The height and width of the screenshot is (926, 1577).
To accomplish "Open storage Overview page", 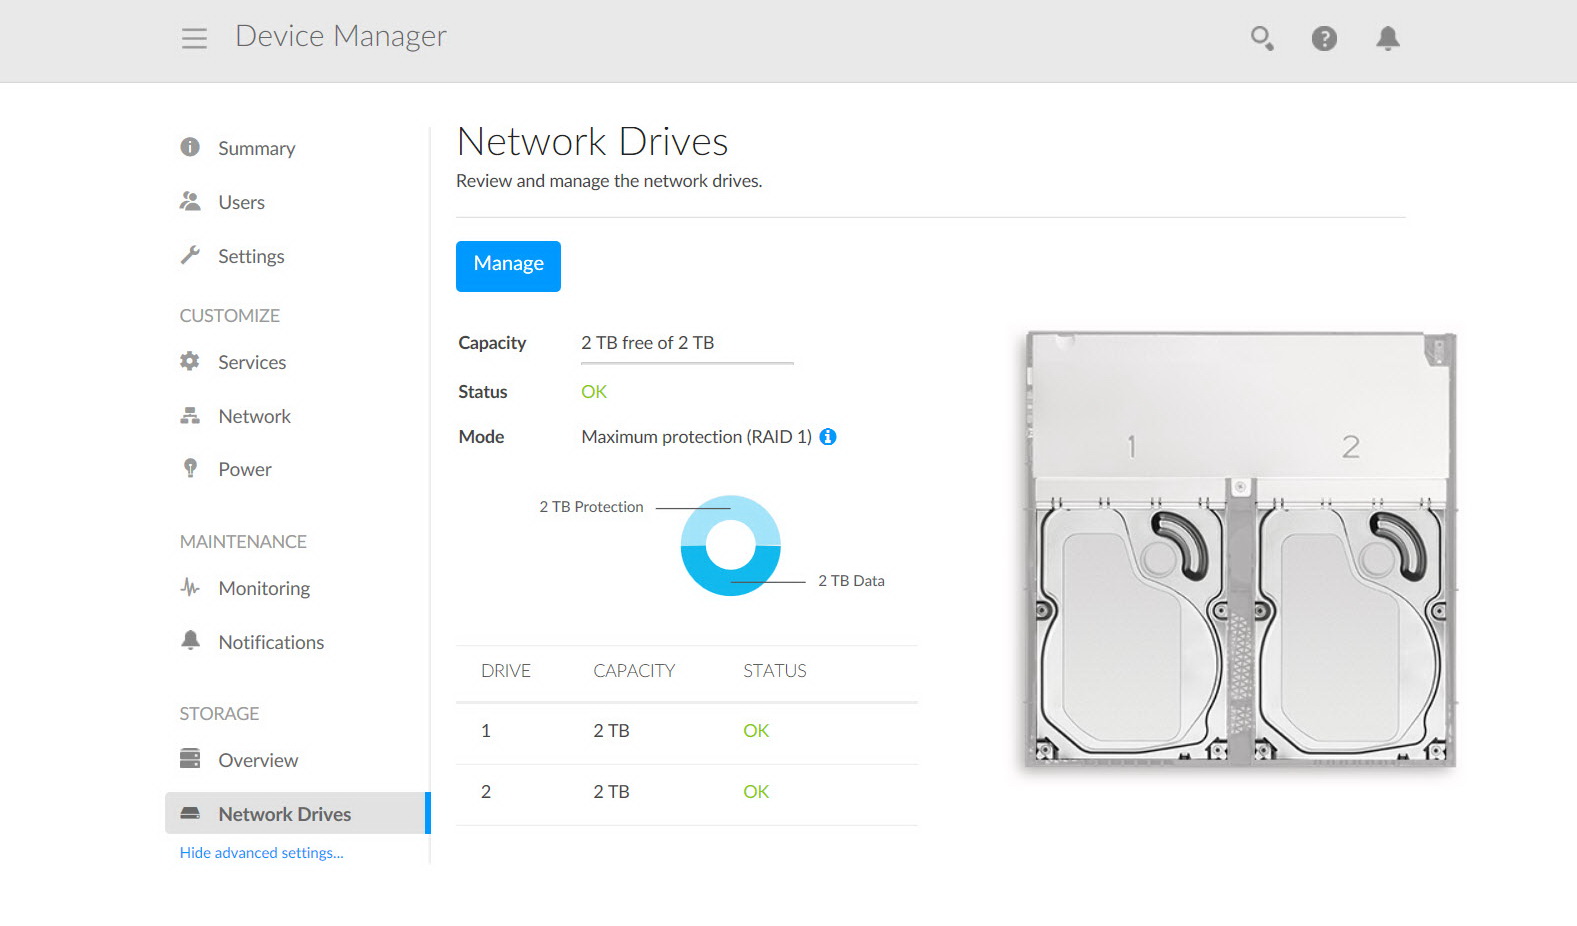I will pyautogui.click(x=258, y=760).
